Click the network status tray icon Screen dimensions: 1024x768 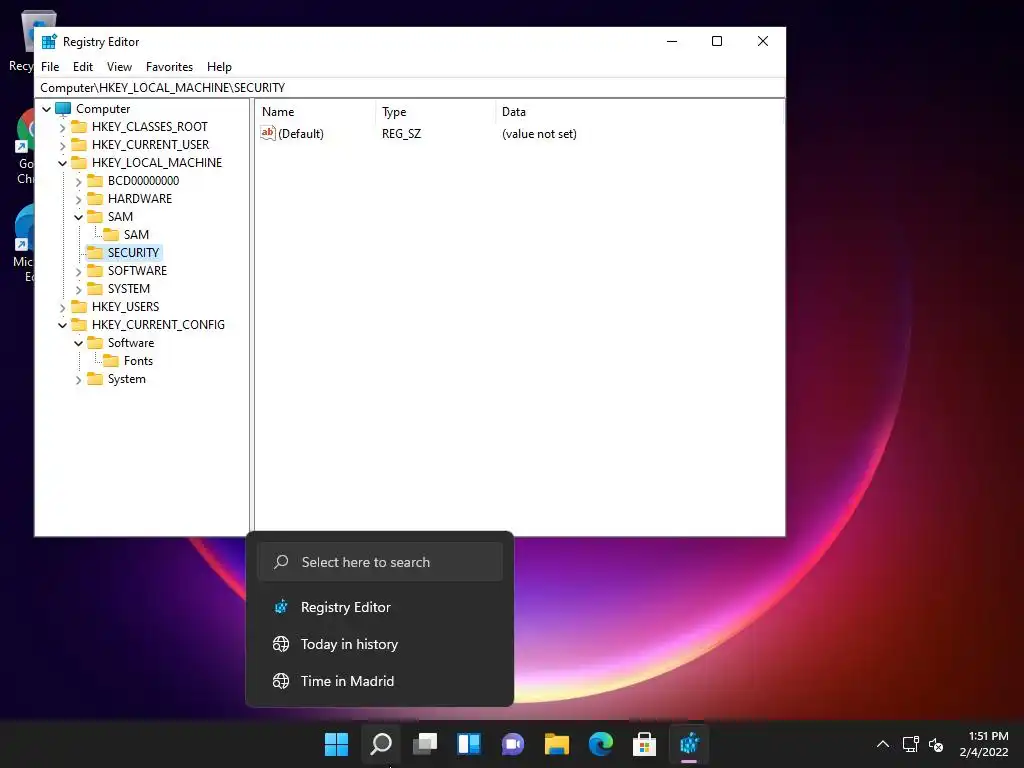pyautogui.click(x=910, y=744)
